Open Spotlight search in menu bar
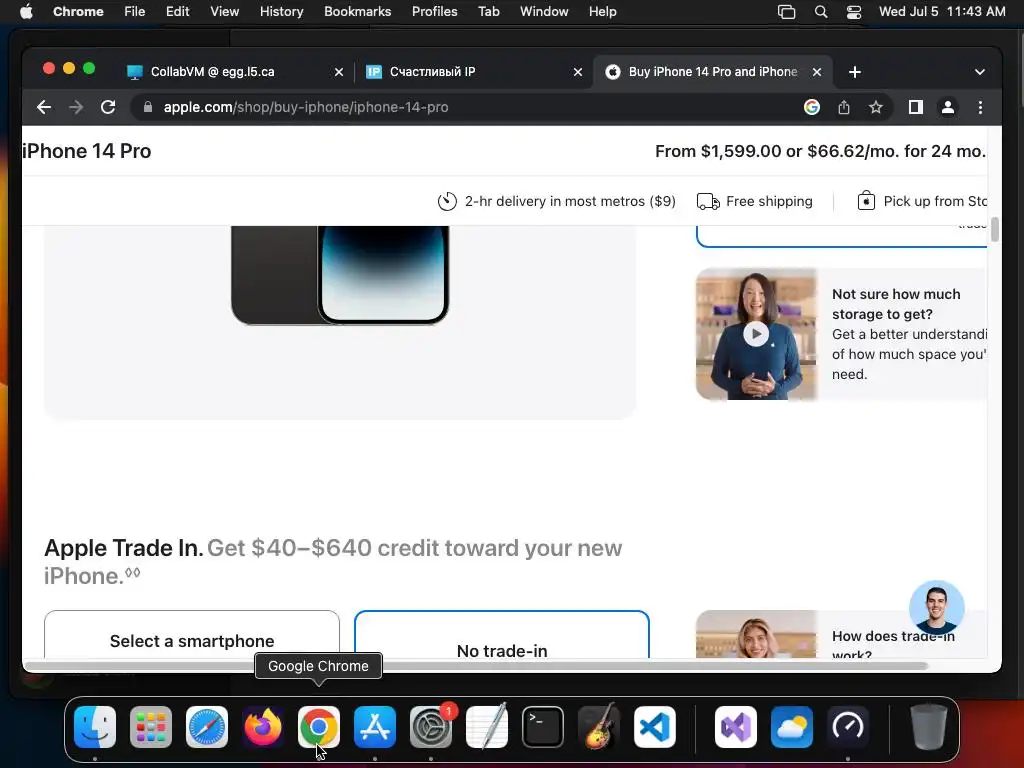Viewport: 1024px width, 768px height. pyautogui.click(x=821, y=12)
